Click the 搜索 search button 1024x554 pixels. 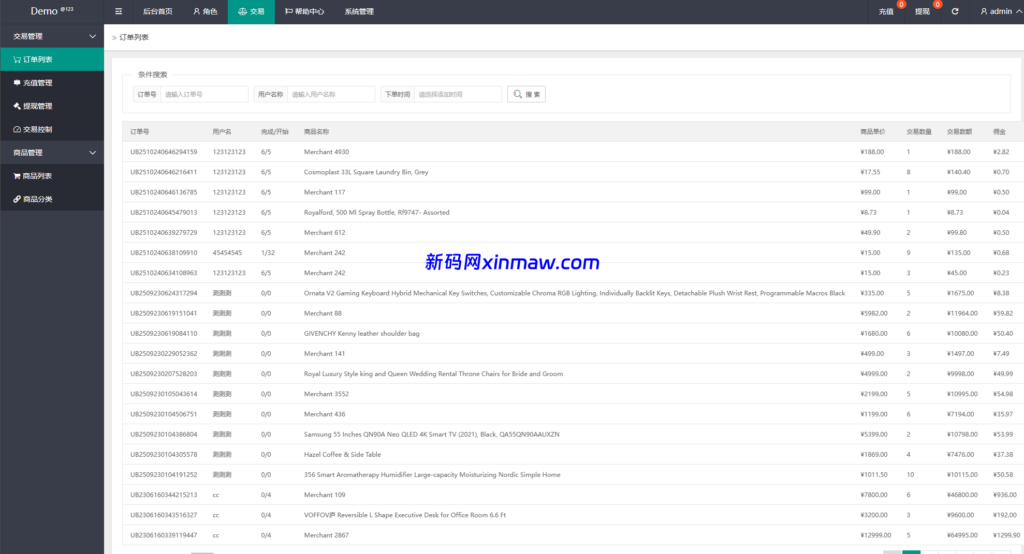[526, 94]
